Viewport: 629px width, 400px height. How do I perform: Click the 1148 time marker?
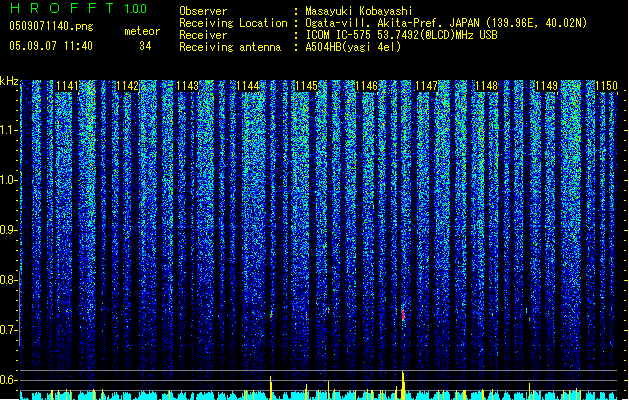[486, 86]
